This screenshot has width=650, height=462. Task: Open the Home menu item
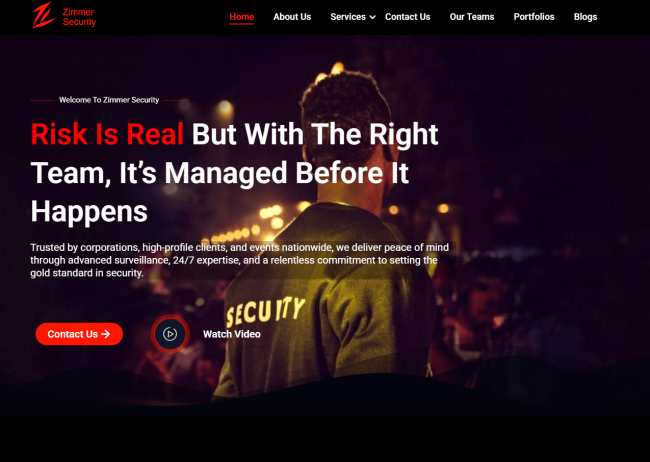point(242,17)
